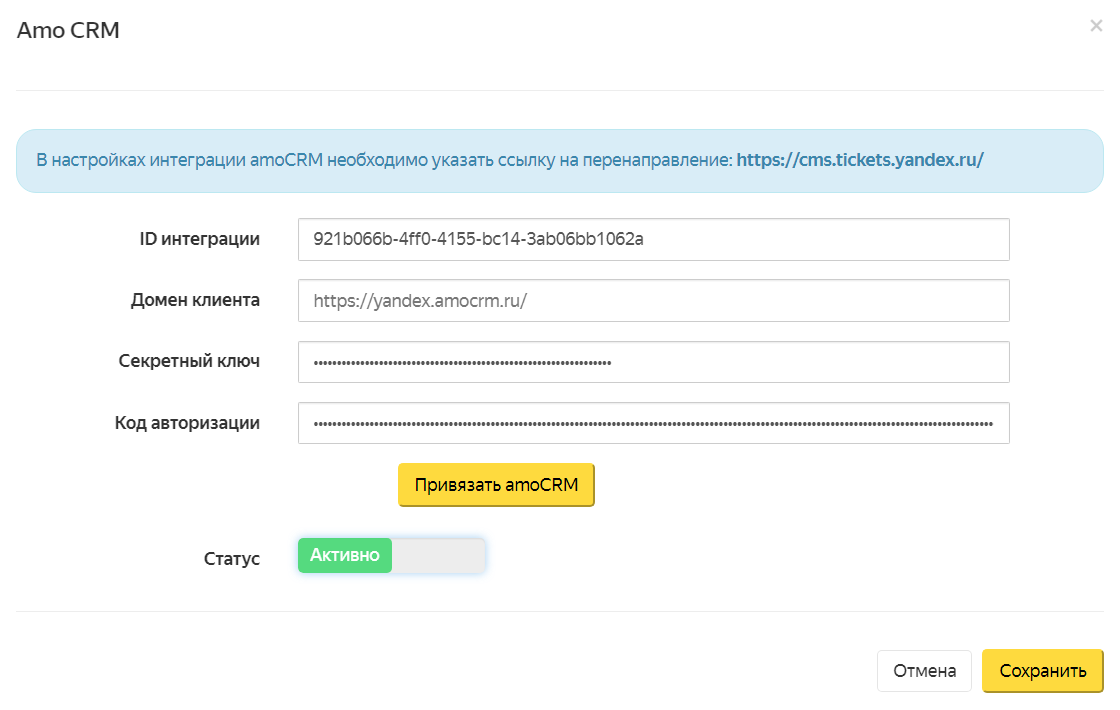Click the Код авторизации label
1120x710 pixels.
click(187, 423)
